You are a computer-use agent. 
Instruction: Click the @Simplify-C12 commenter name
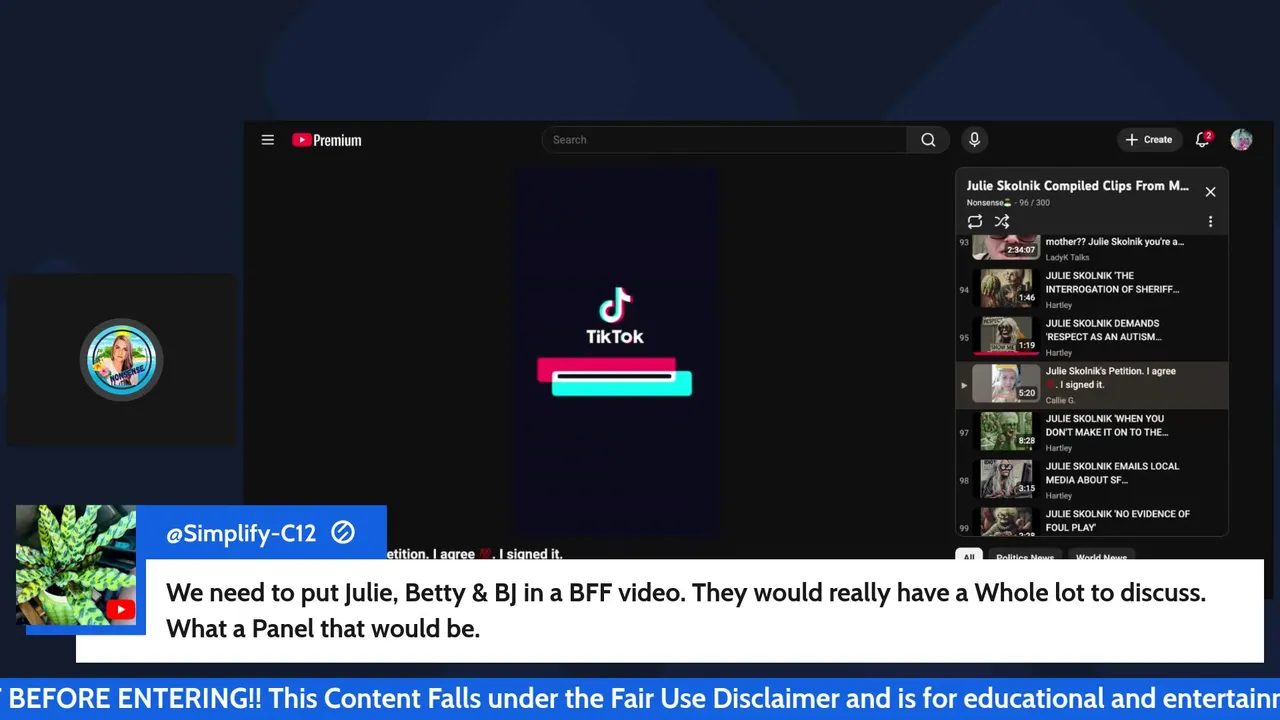pos(241,534)
